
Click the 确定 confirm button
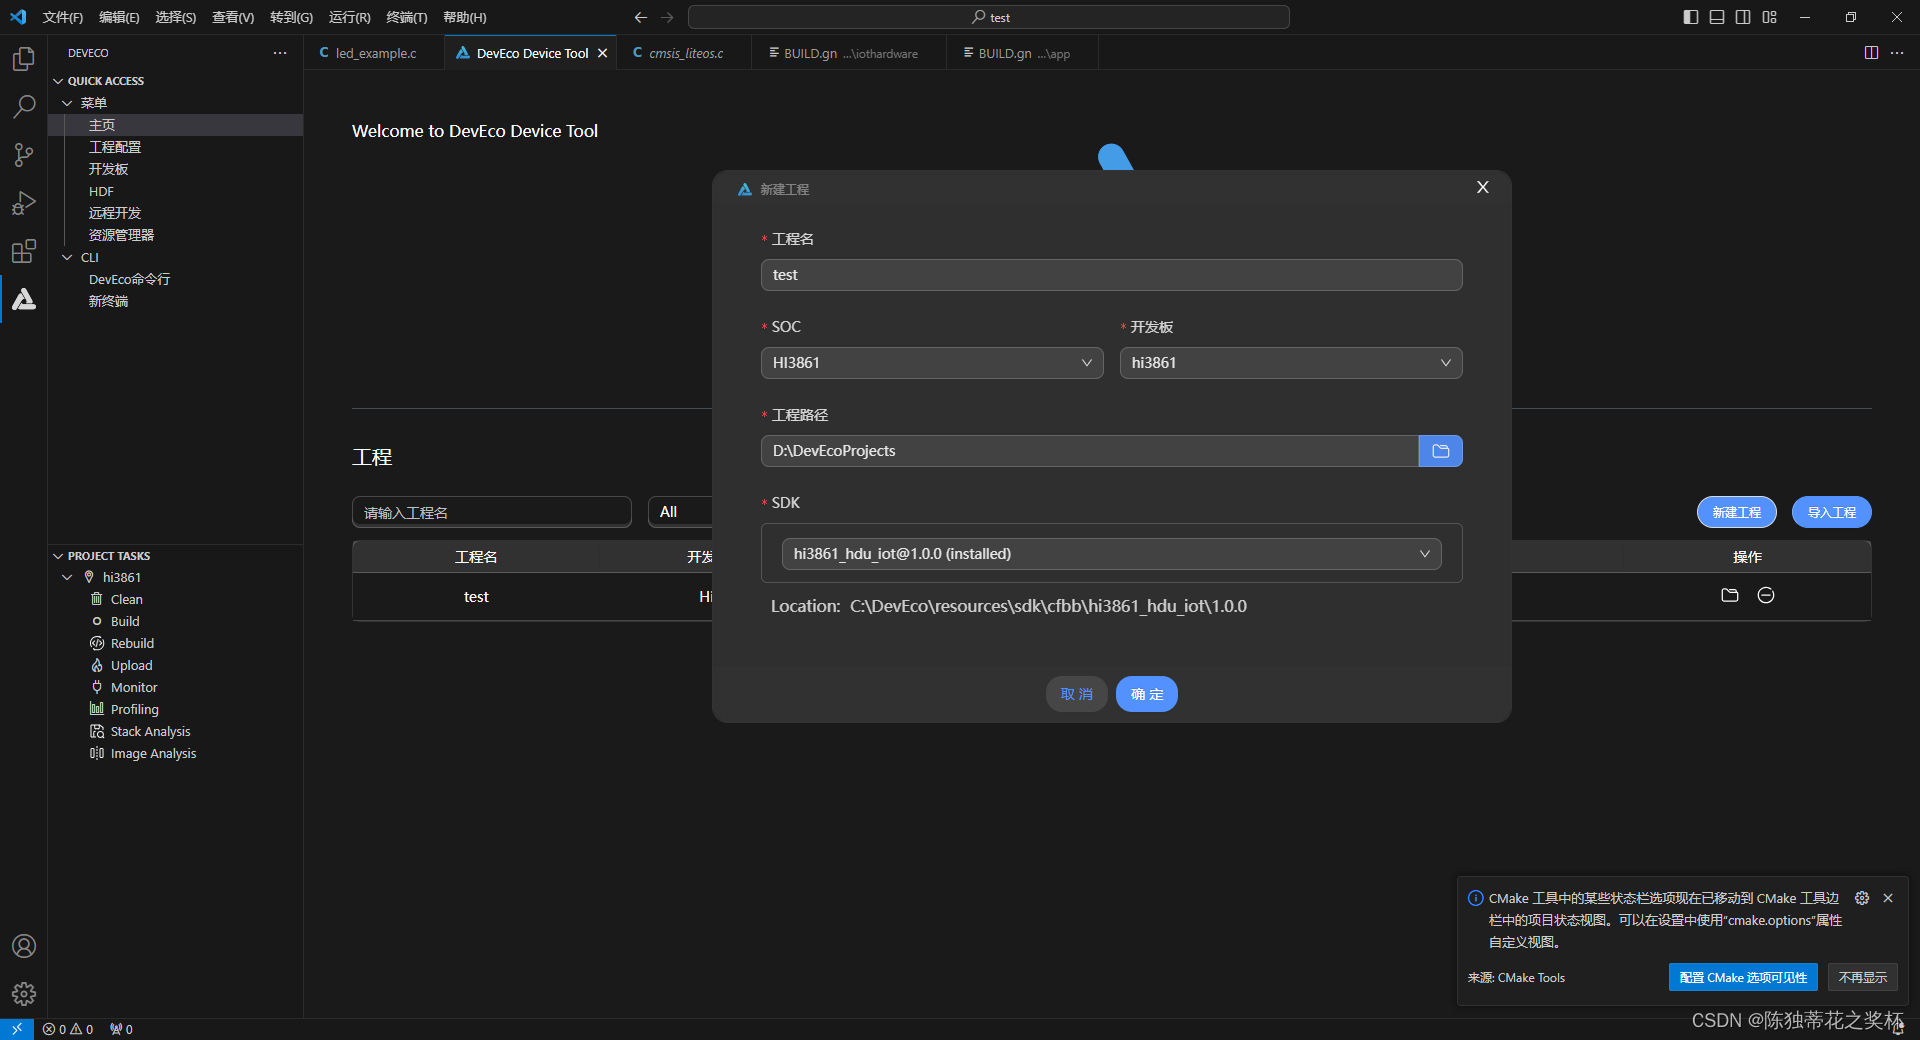1147,694
